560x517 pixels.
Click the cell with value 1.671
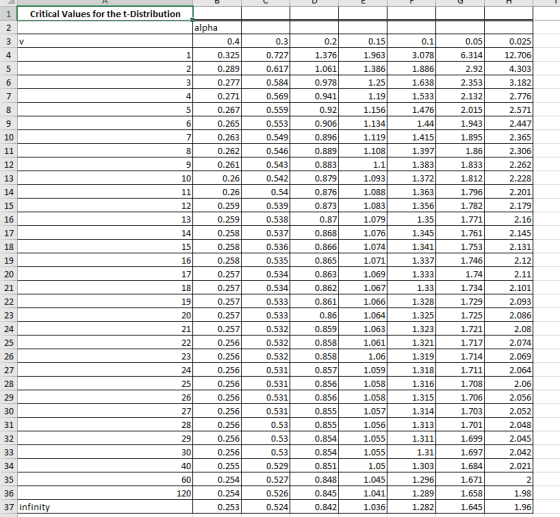460,479
